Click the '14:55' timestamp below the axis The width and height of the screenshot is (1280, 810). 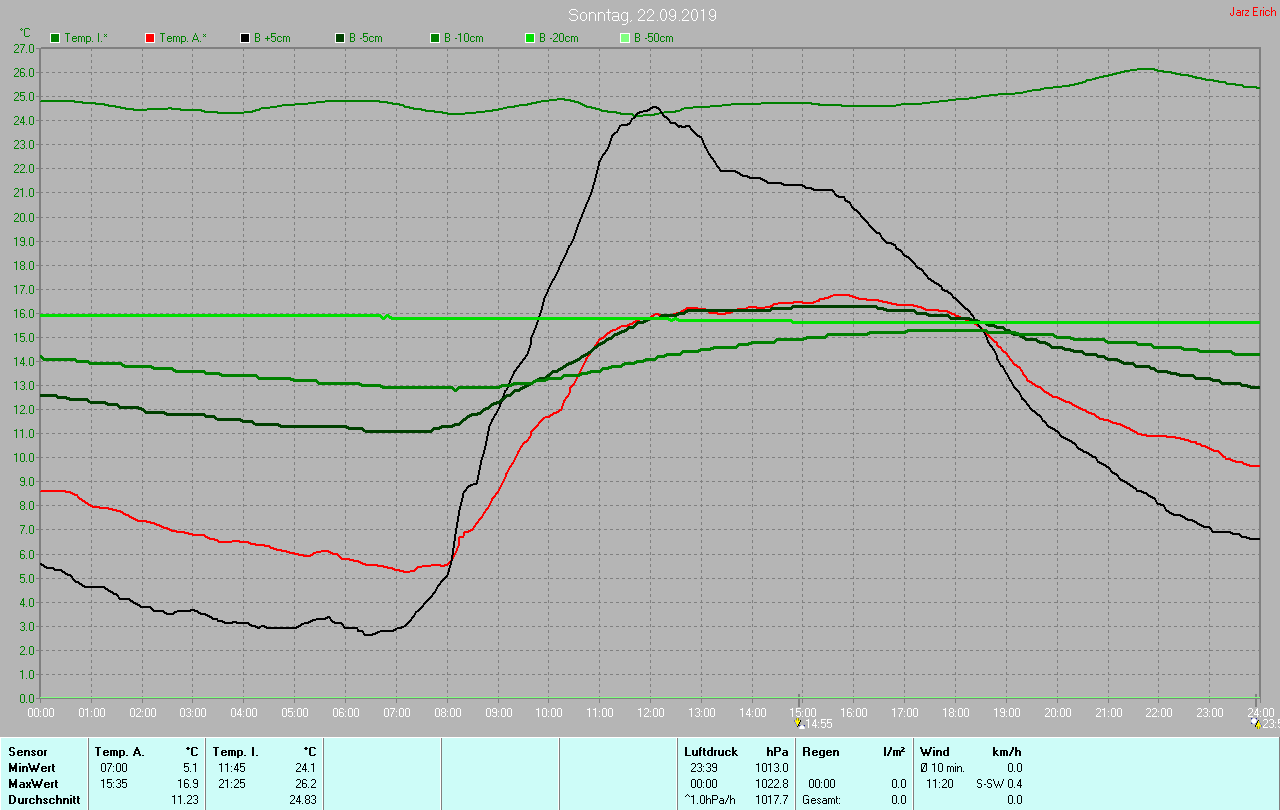pyautogui.click(x=819, y=723)
